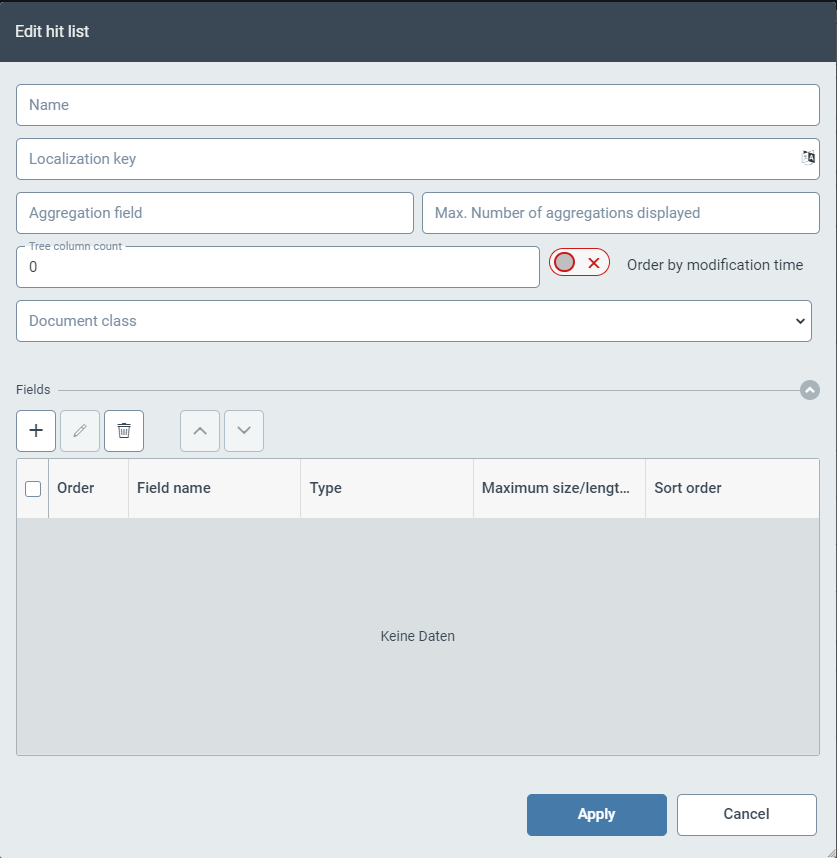Click the Cancel button
Viewport: 837px width, 858px height.
click(x=746, y=815)
